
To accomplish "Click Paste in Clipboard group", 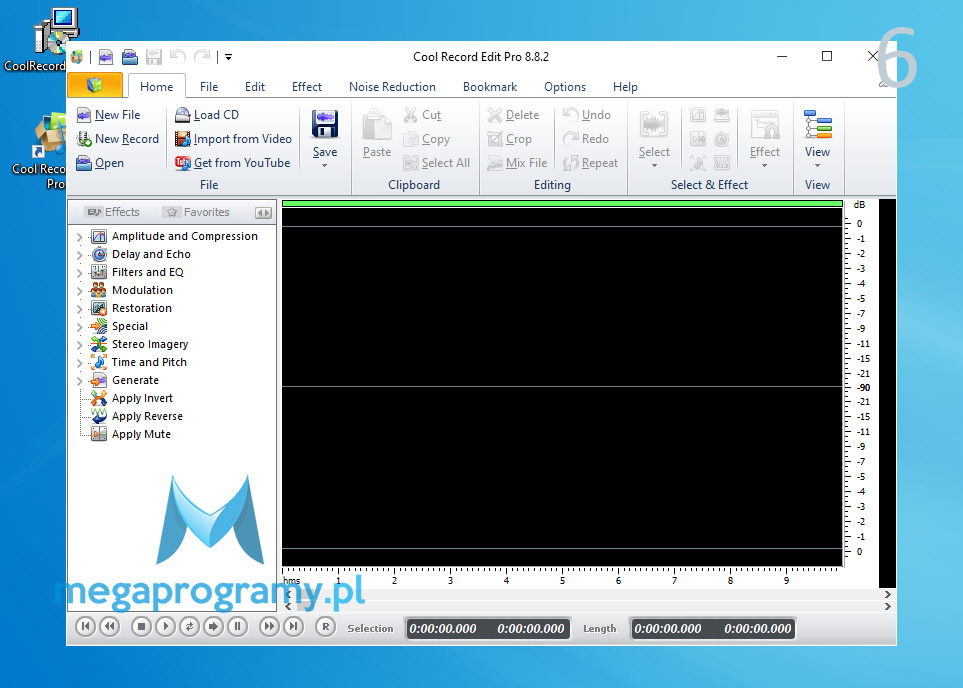I will [376, 133].
